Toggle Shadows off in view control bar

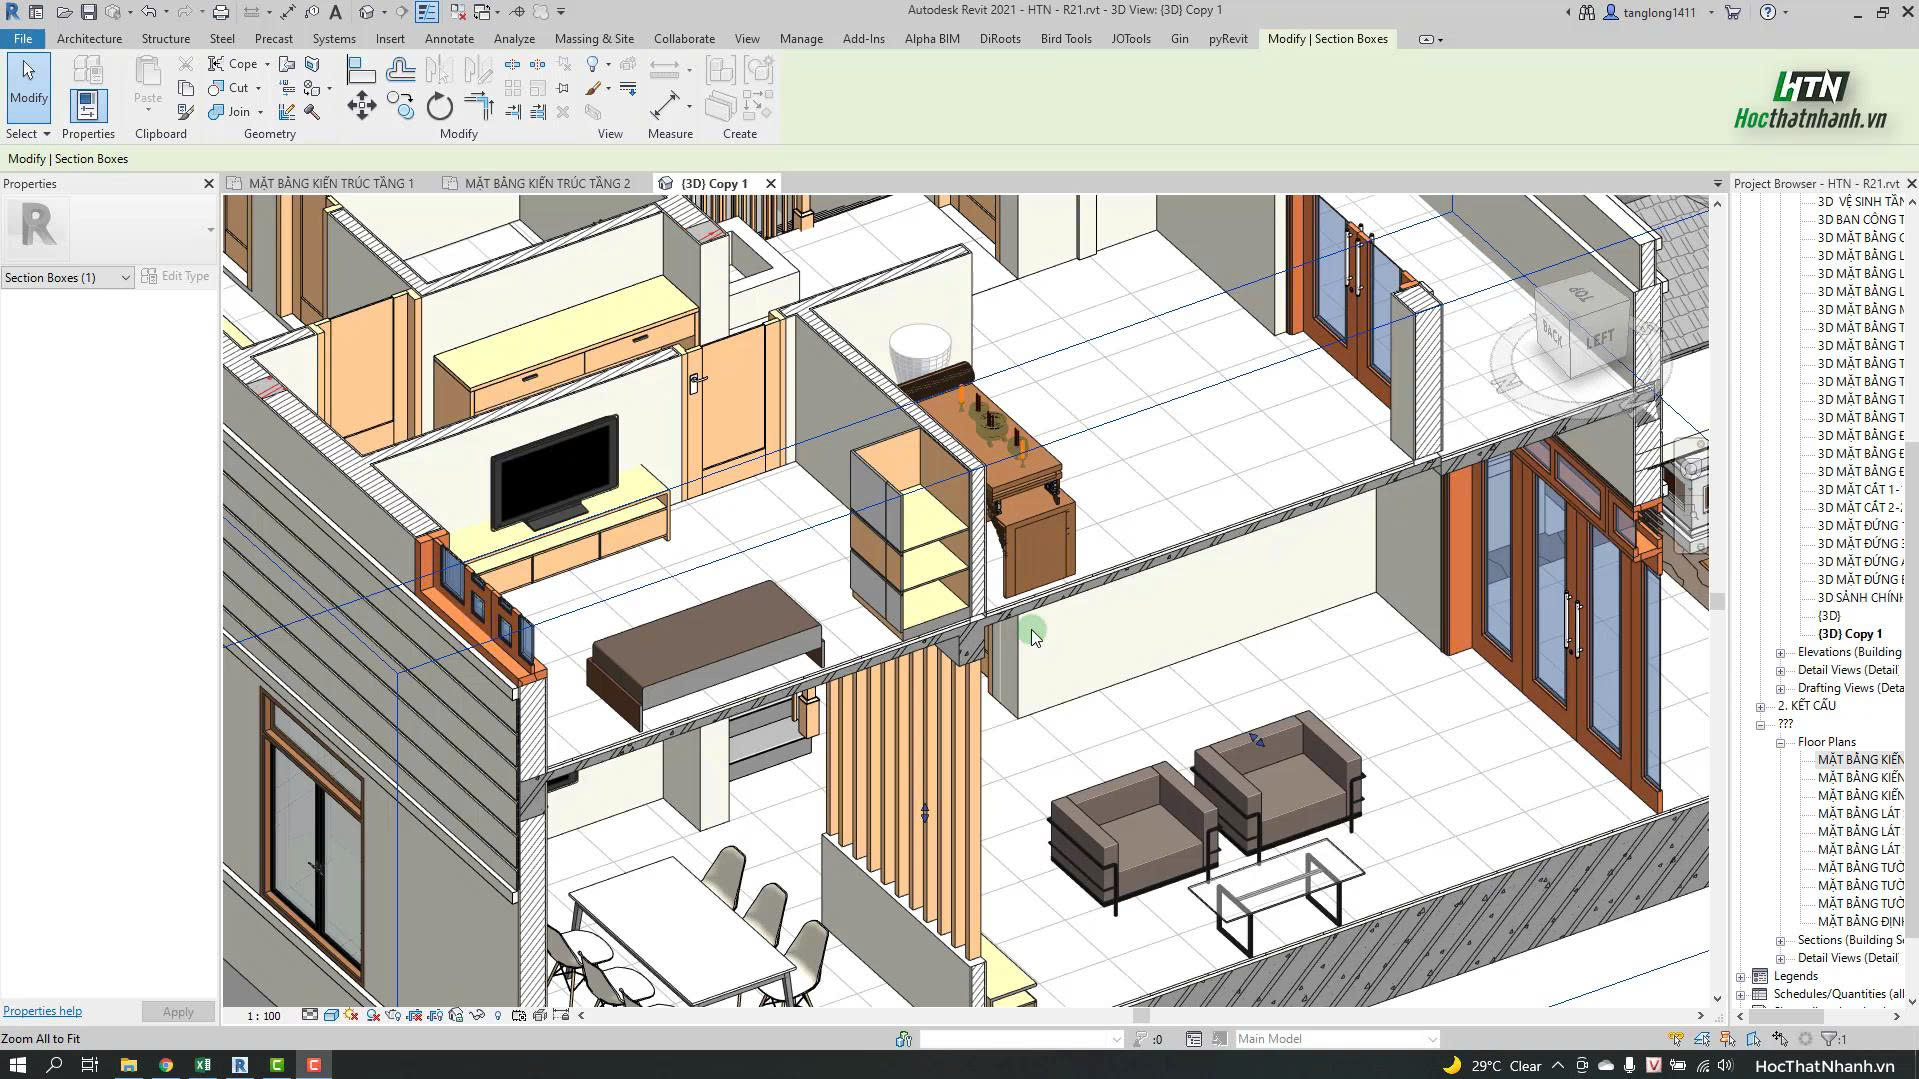pos(373,1015)
